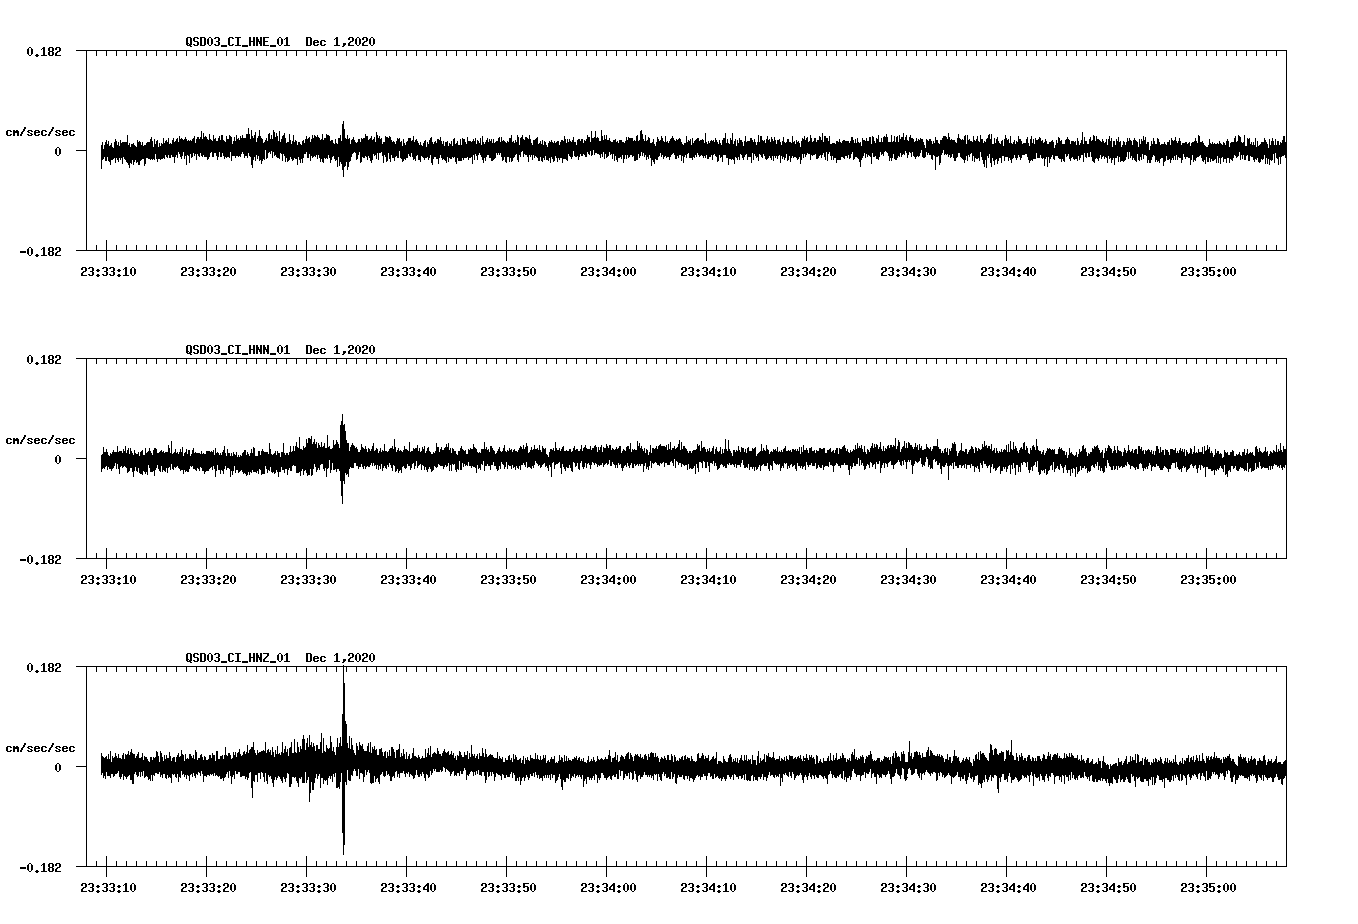This screenshot has height=924, width=1358.
Task: Click the 23:34:30 label under the top plot
Action: [909, 269]
